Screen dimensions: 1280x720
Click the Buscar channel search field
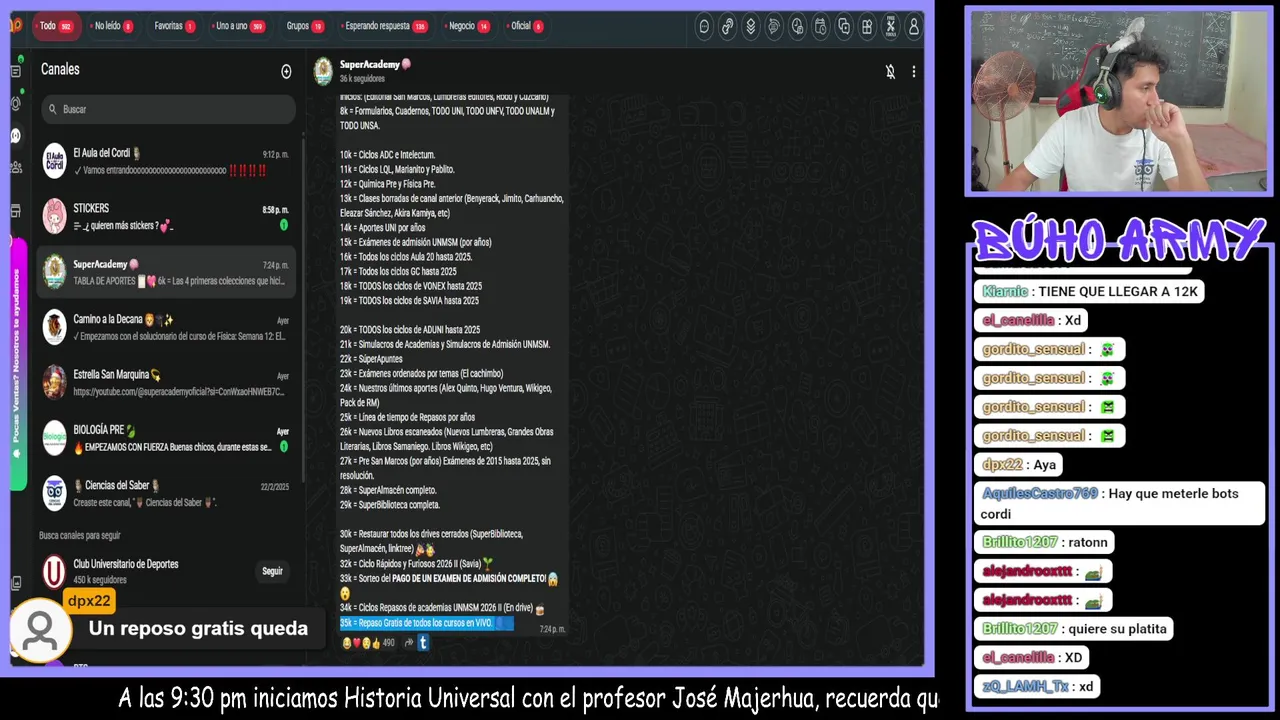pyautogui.click(x=168, y=109)
